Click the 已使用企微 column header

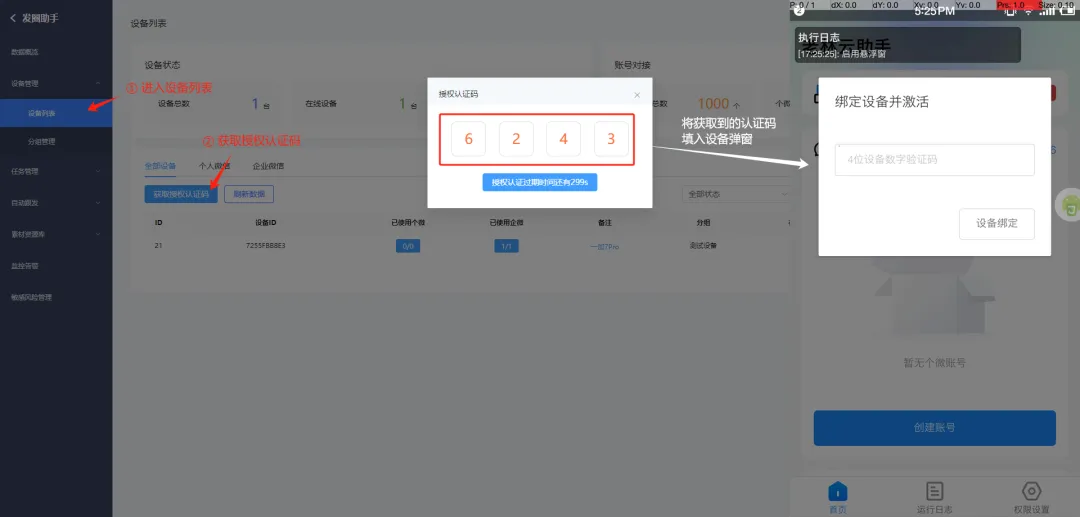[x=506, y=222]
